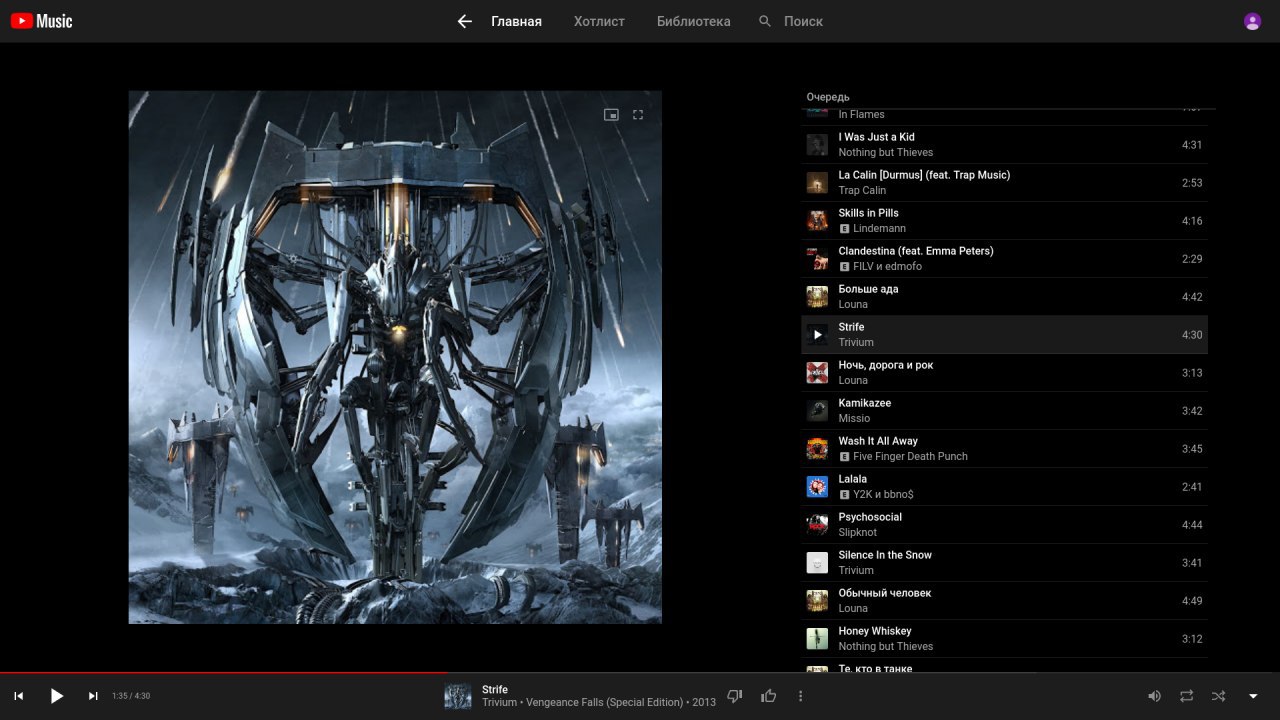Enter fullscreen on album art
This screenshot has height=720, width=1280.
(x=638, y=115)
